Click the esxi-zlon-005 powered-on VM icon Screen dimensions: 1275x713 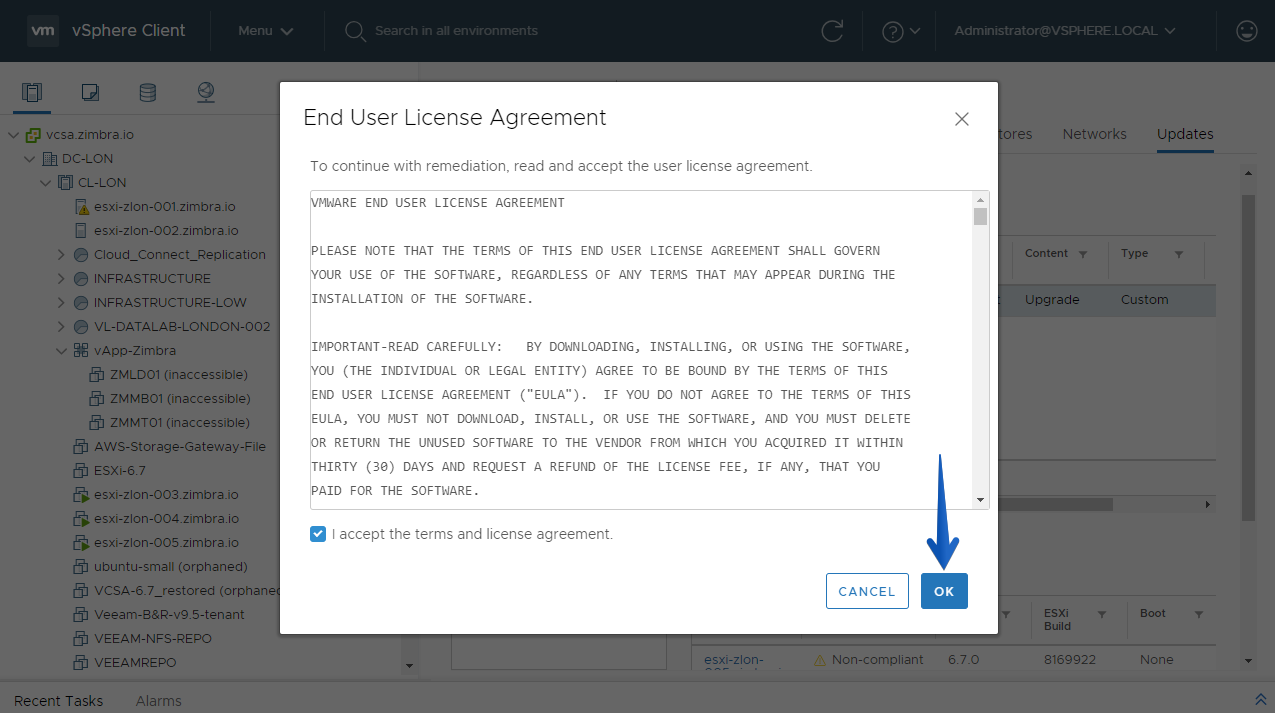(x=82, y=543)
